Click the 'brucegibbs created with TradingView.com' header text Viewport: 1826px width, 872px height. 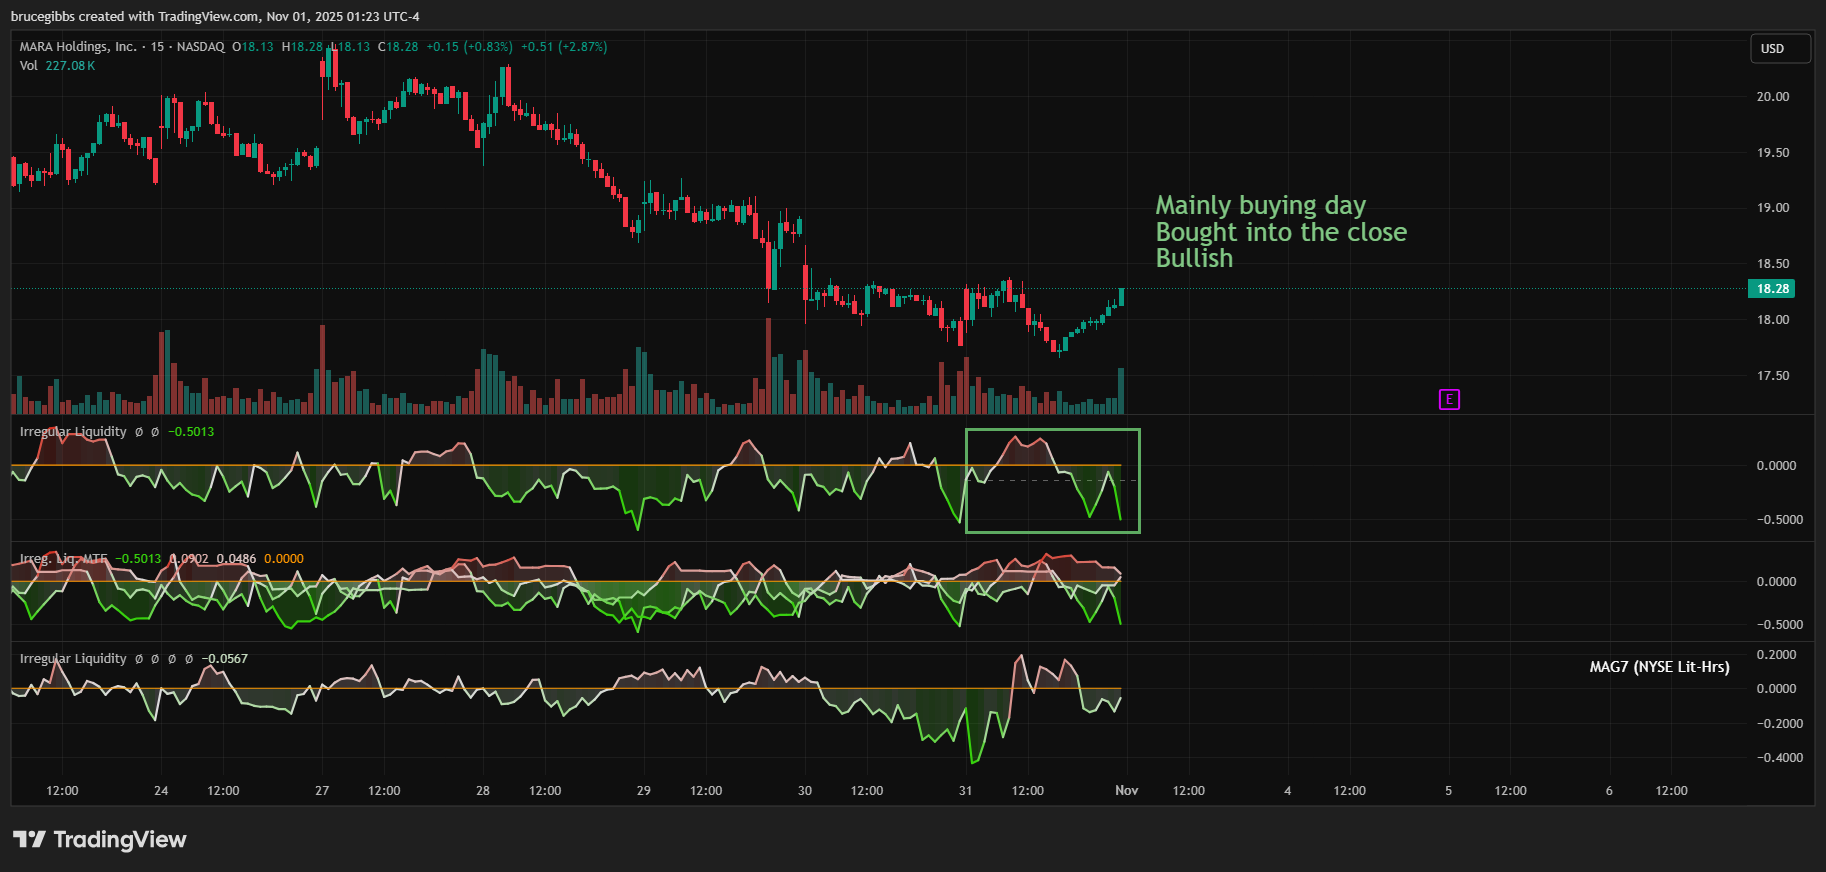(215, 16)
